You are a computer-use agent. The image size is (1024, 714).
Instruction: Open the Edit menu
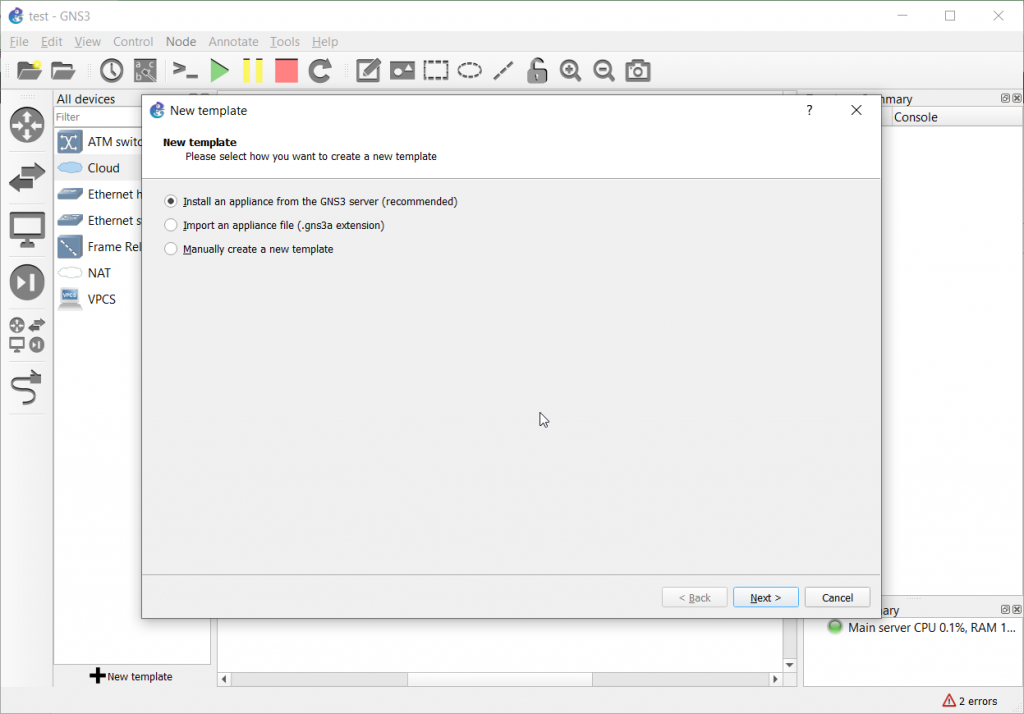[52, 42]
